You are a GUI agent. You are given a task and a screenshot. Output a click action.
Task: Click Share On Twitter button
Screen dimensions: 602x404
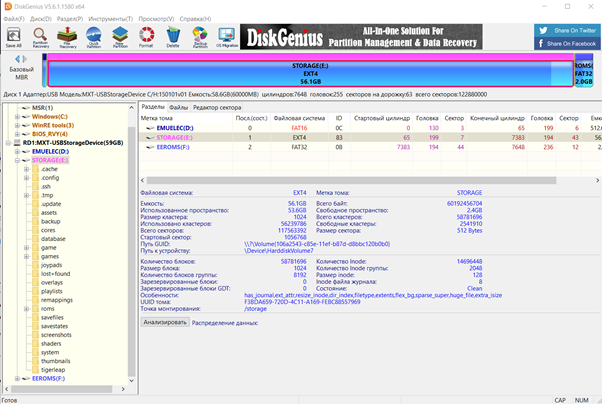(x=567, y=30)
